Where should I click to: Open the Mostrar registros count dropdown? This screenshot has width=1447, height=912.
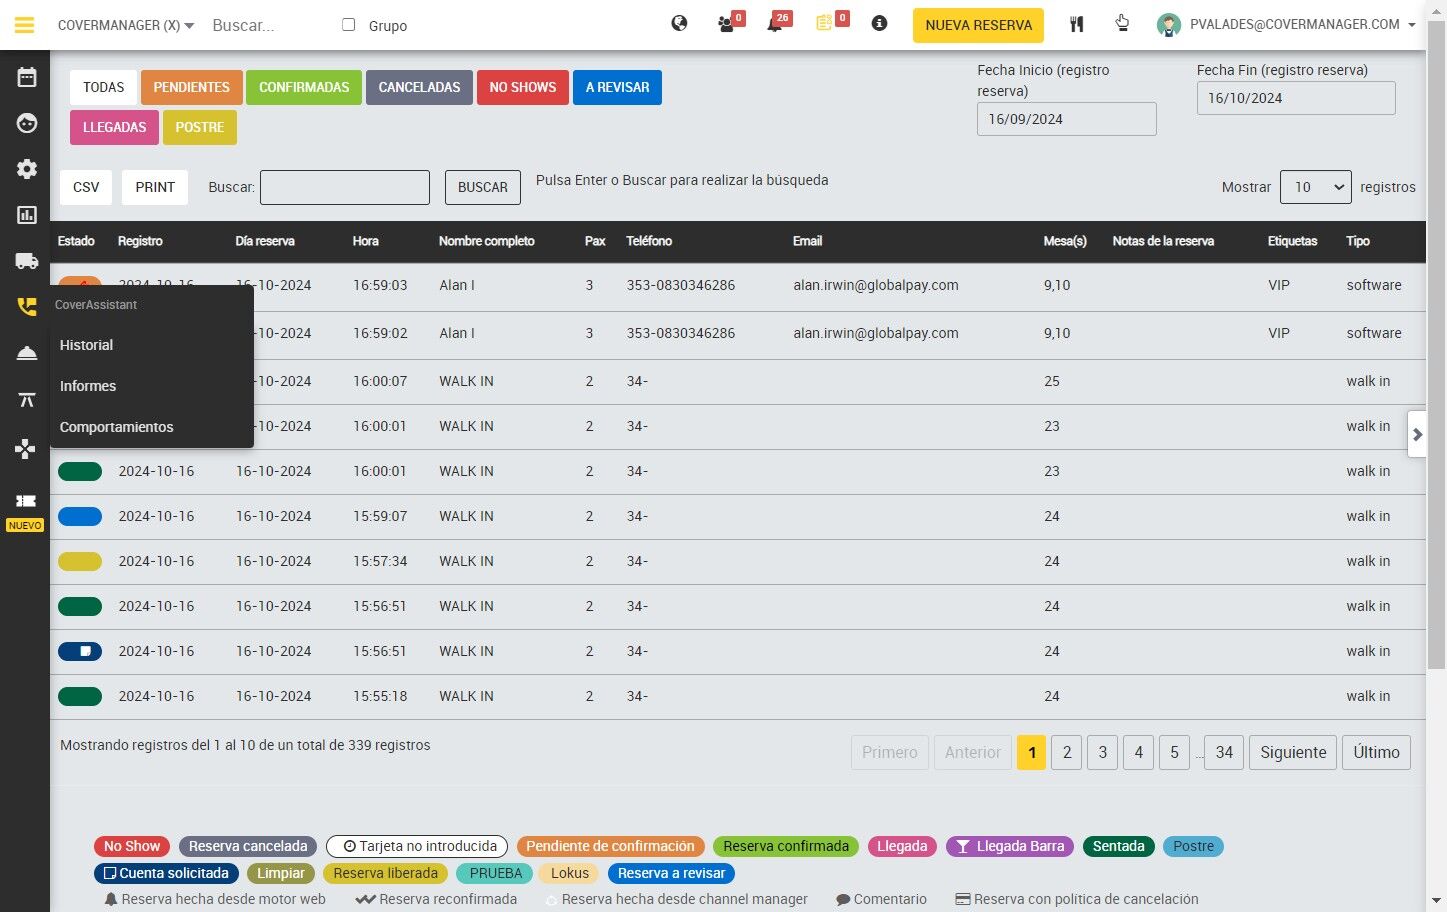click(x=1315, y=187)
